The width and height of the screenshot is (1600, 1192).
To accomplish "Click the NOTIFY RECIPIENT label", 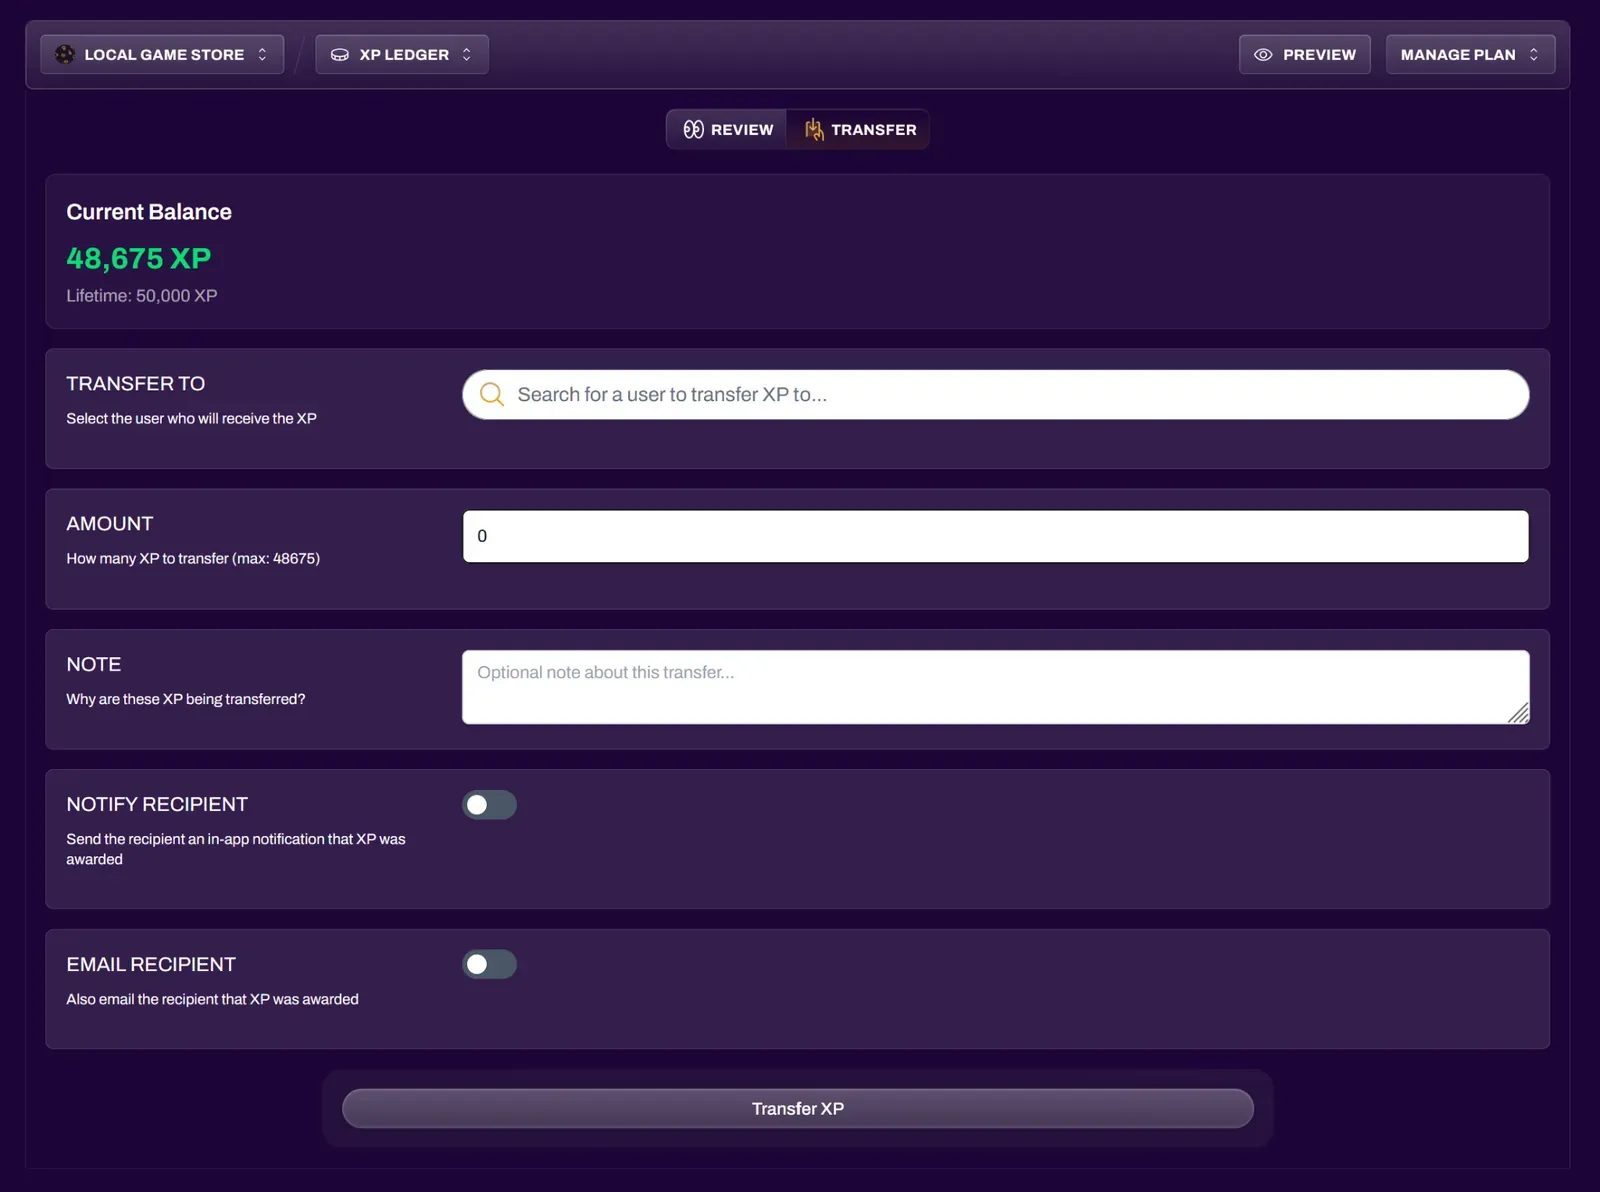I will pyautogui.click(x=157, y=805).
